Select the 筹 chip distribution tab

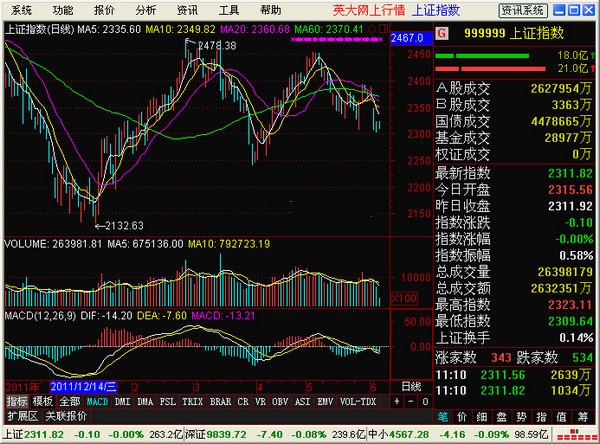(582, 415)
